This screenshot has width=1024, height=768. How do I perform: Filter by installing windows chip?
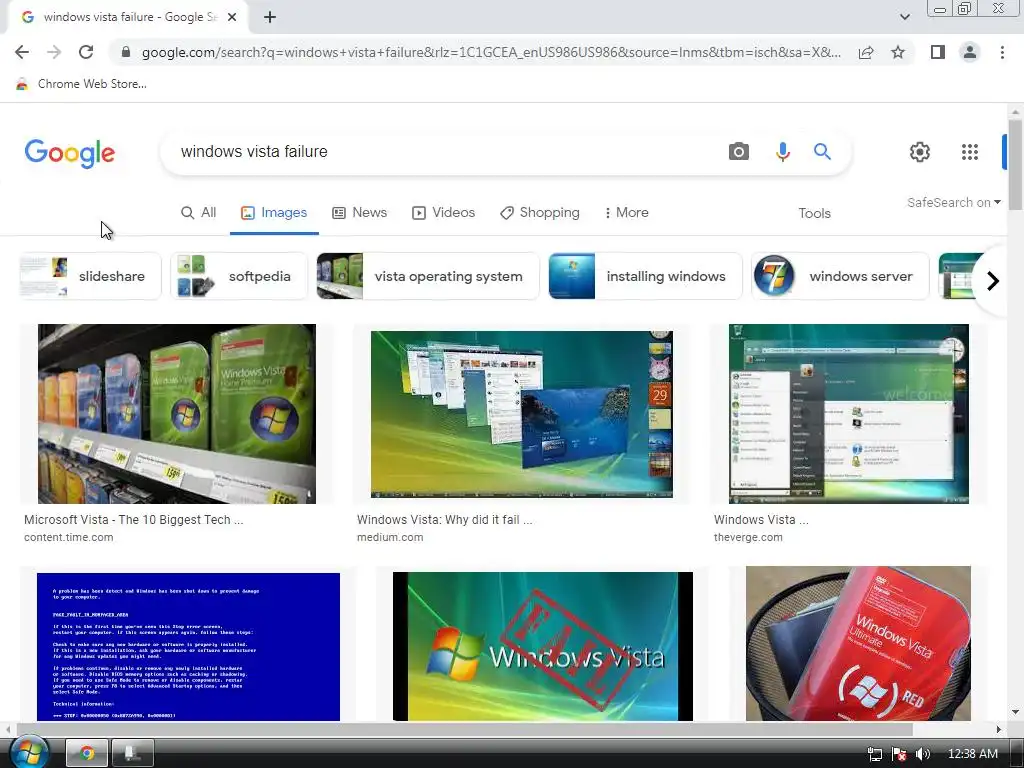646,276
